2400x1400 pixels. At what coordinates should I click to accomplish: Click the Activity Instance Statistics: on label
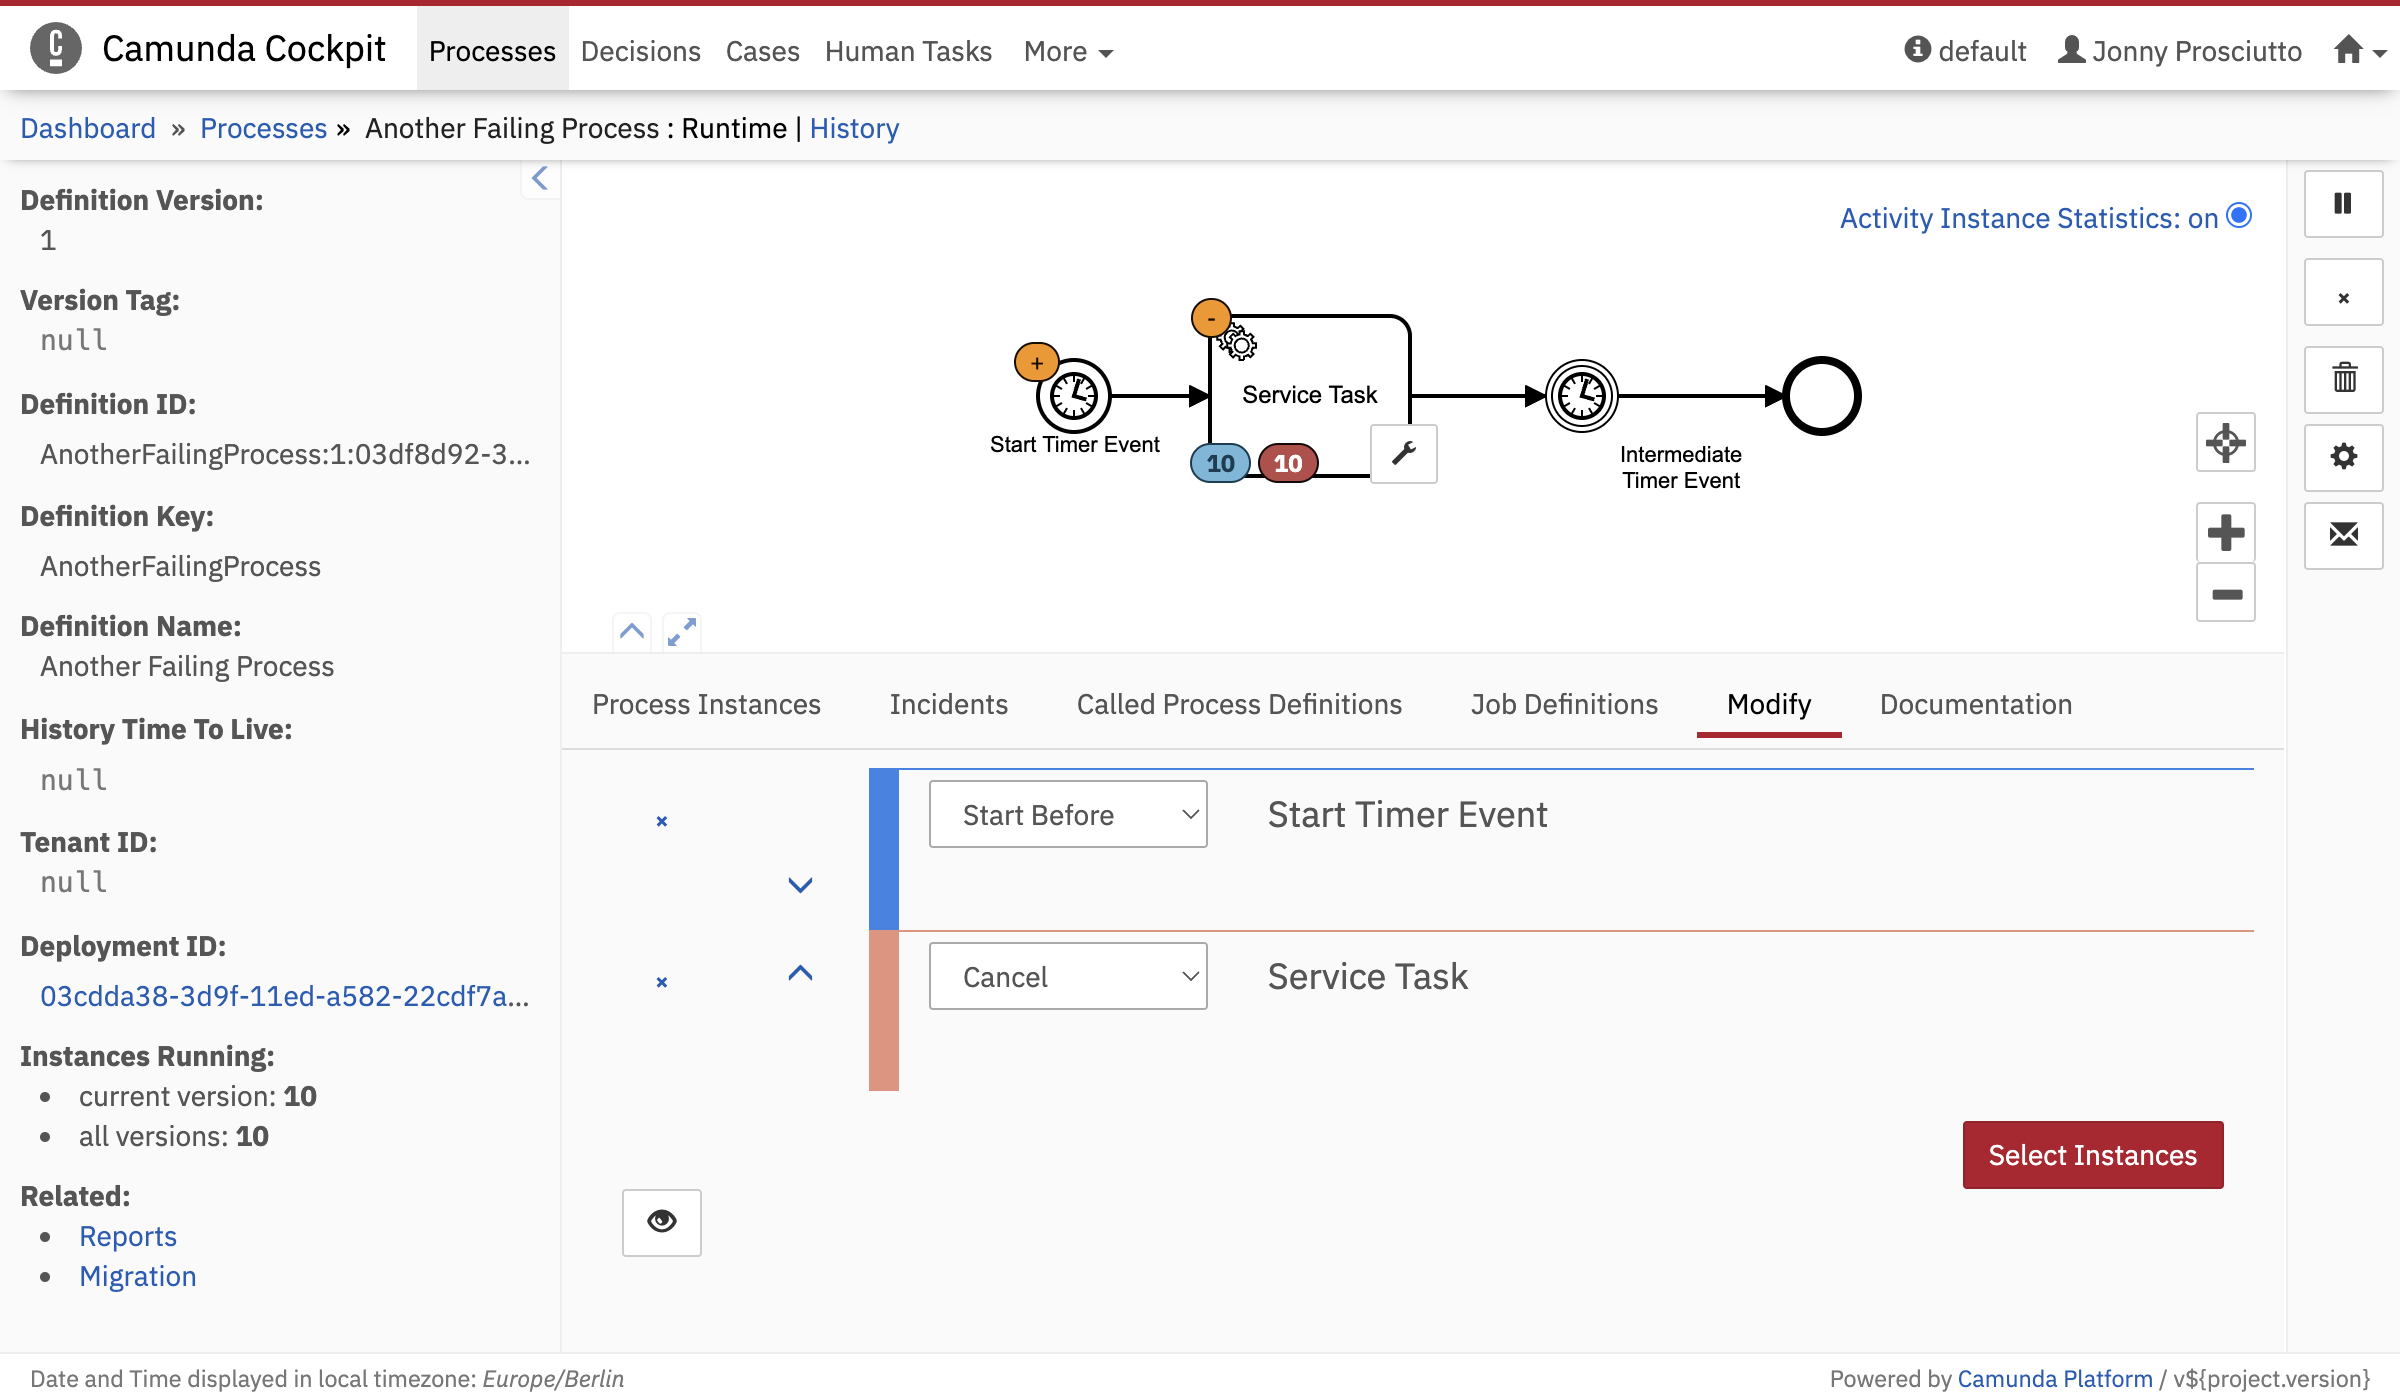pyautogui.click(x=2029, y=218)
